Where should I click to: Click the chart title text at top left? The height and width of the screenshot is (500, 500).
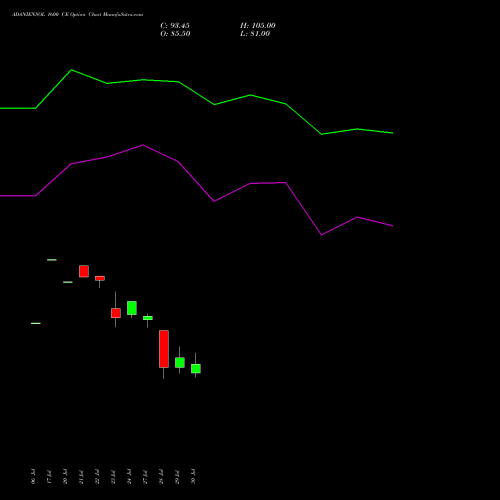[78, 15]
